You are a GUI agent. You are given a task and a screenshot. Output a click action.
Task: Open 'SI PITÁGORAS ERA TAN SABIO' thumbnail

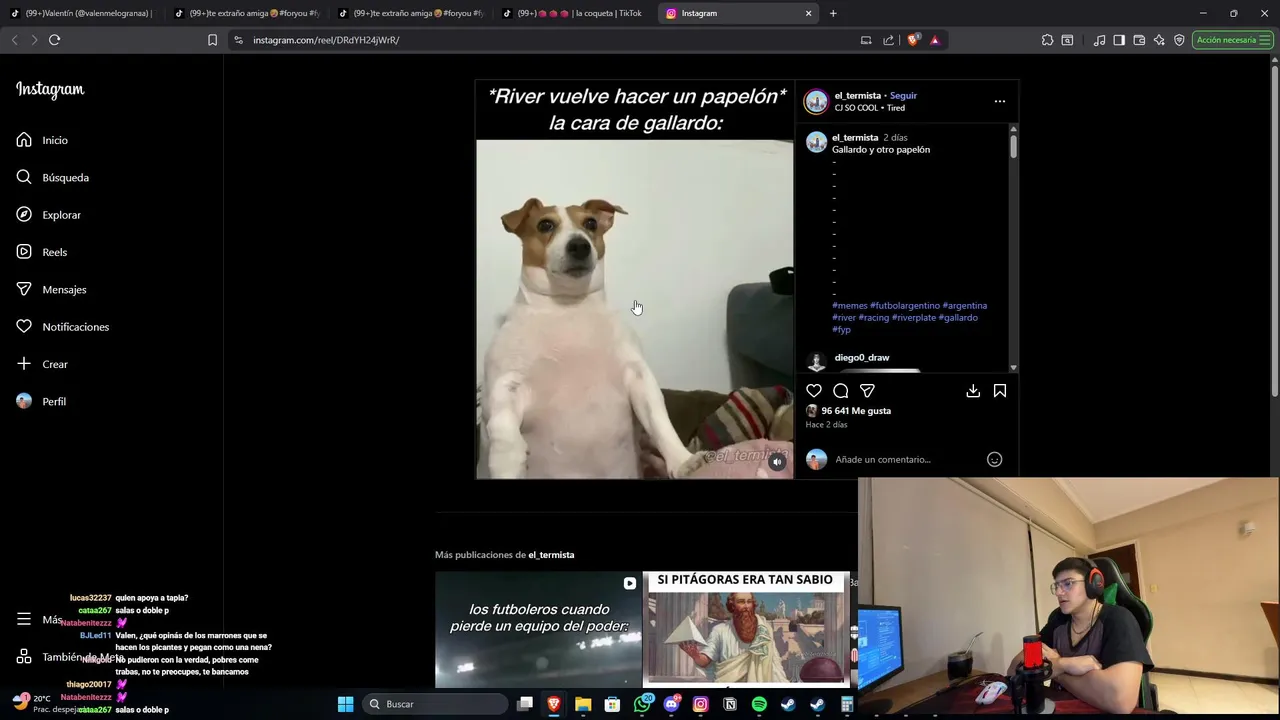click(x=747, y=630)
